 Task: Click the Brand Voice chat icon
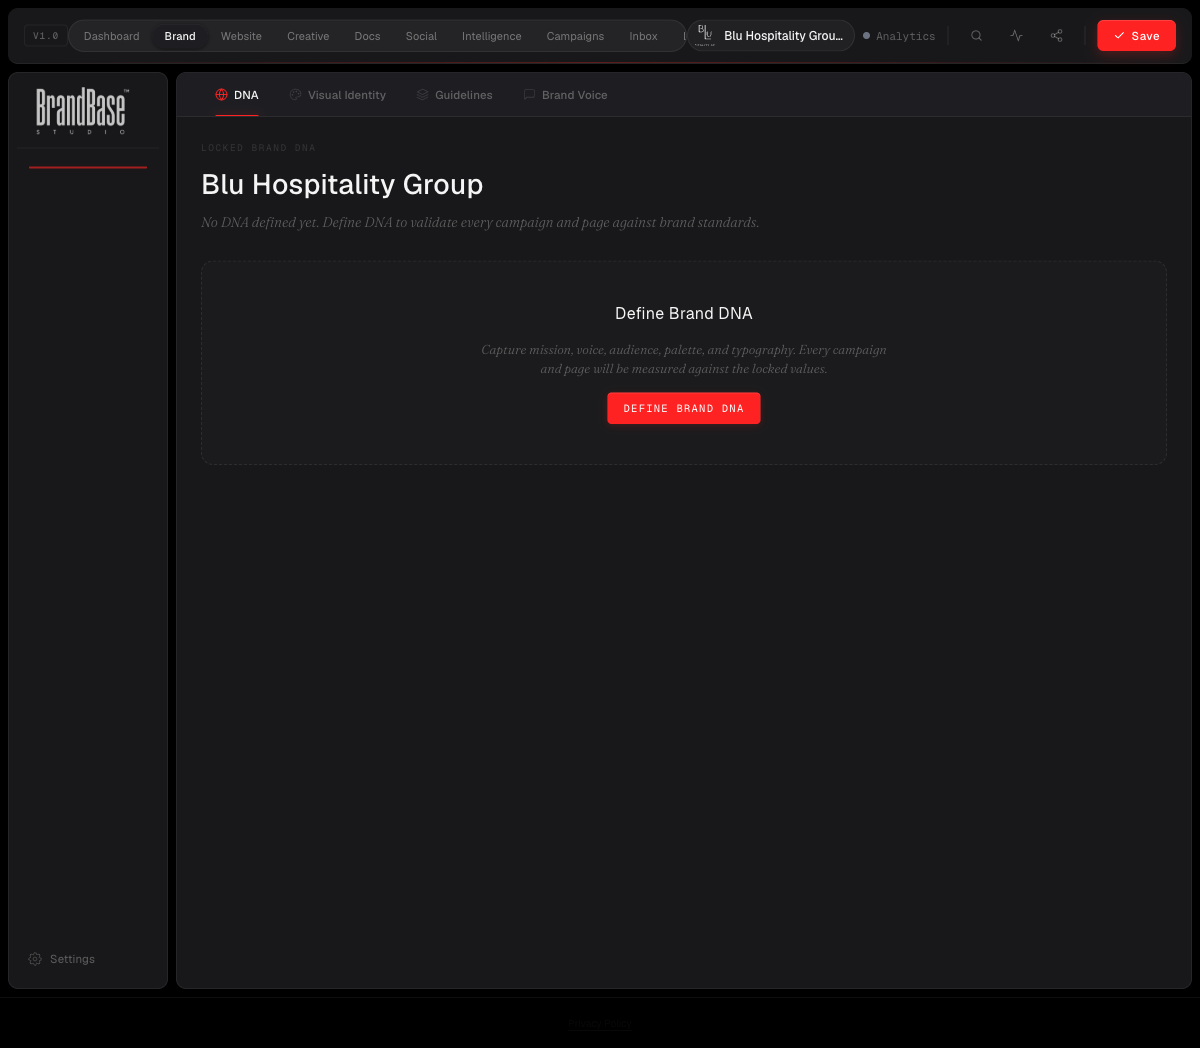click(x=529, y=95)
